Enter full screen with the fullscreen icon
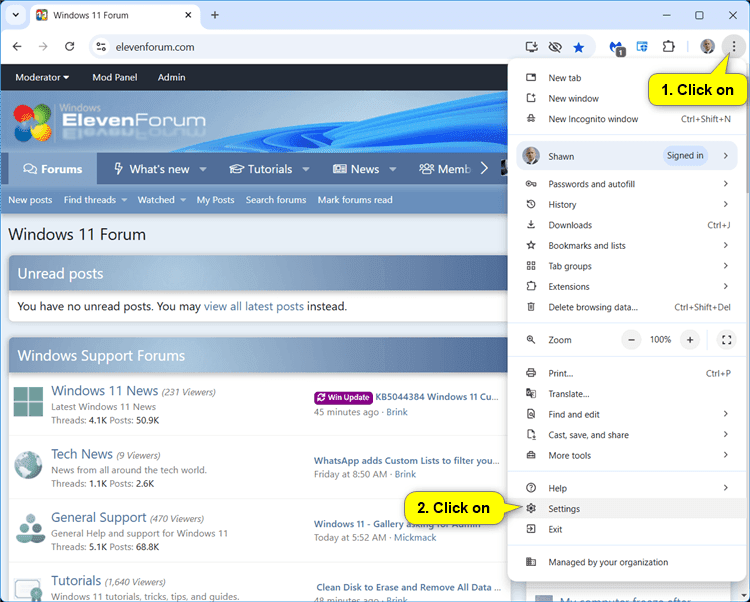 tap(727, 339)
